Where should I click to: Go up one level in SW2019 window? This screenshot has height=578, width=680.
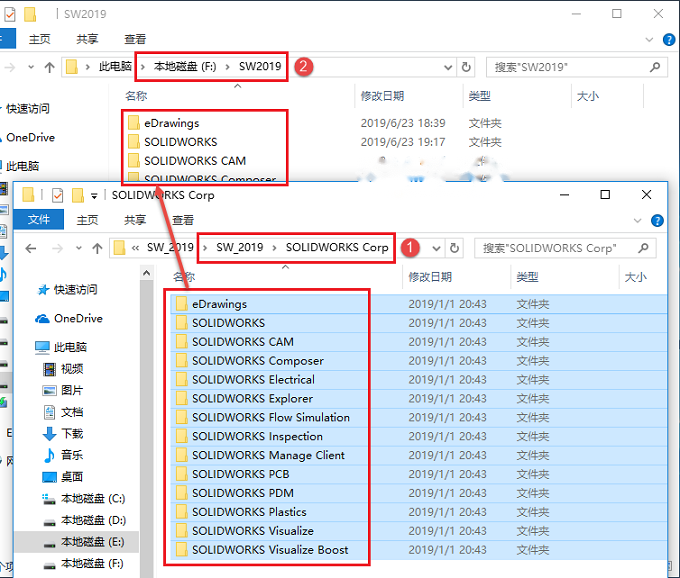(49, 67)
